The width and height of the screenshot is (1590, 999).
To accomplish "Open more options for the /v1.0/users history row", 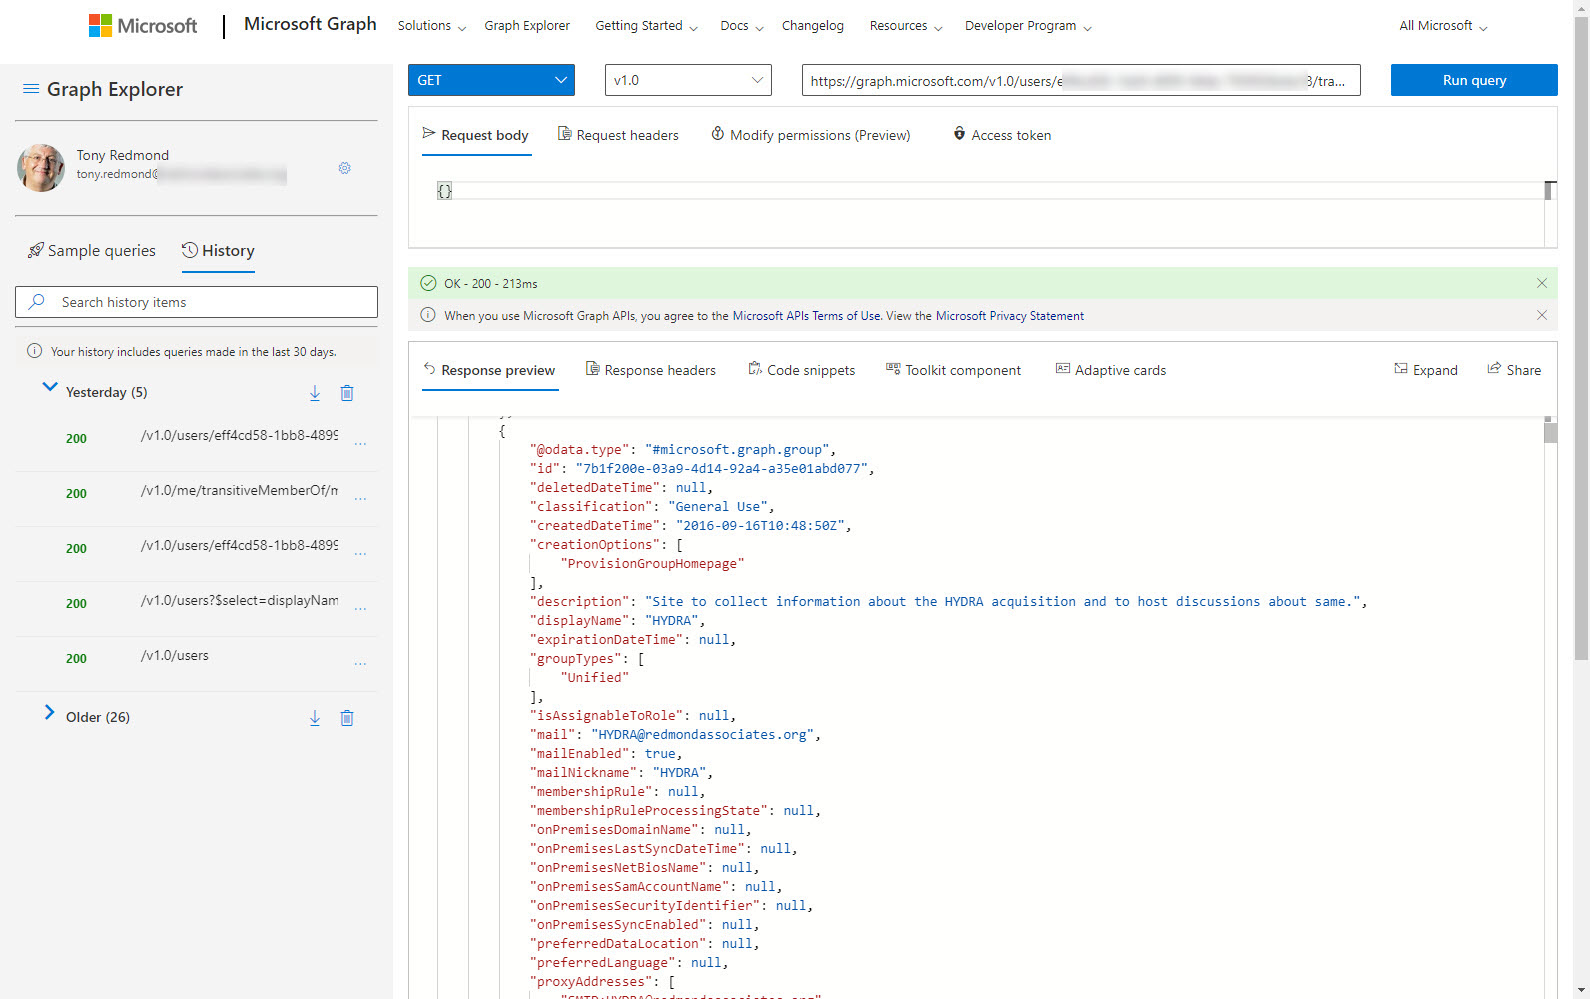I will (x=360, y=663).
